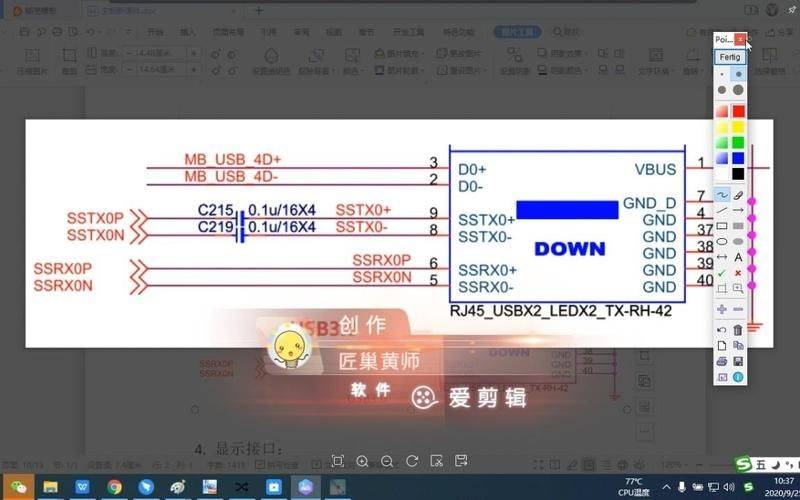Click the options icon beside info icon
The width and height of the screenshot is (800, 500).
tap(721, 377)
